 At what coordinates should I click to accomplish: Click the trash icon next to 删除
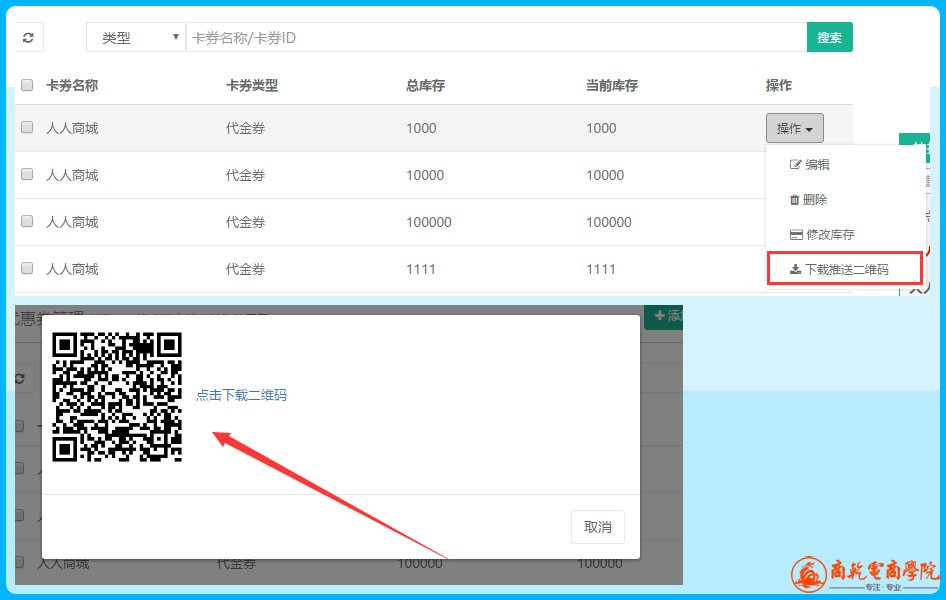(795, 200)
